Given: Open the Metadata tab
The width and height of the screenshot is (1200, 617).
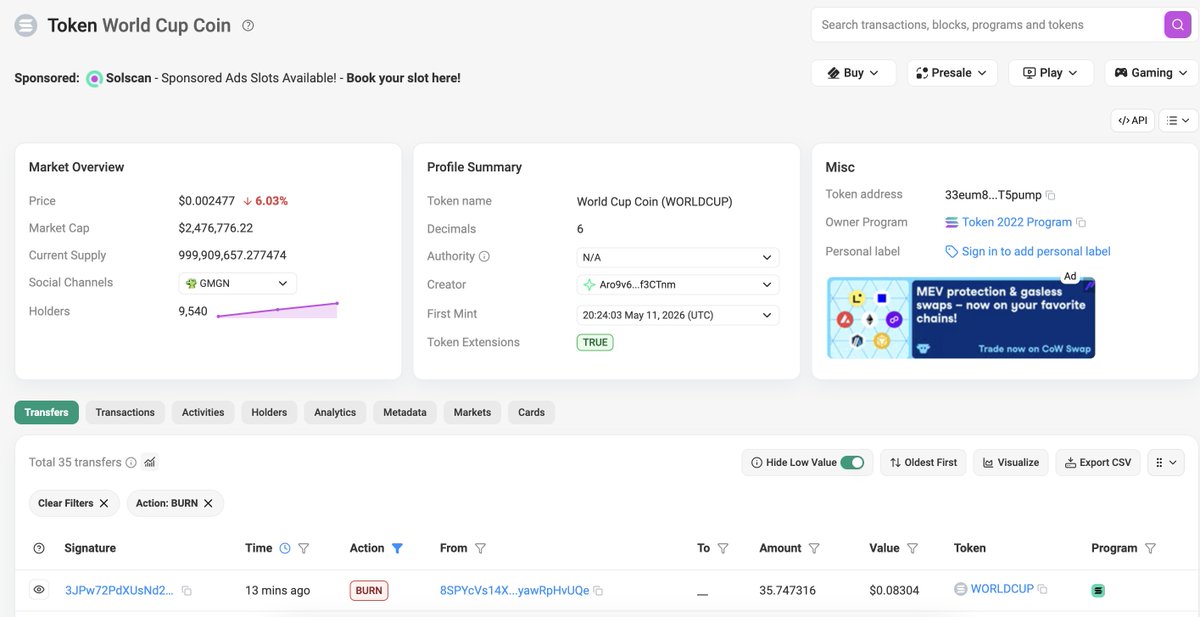Looking at the screenshot, I should click(x=405, y=412).
